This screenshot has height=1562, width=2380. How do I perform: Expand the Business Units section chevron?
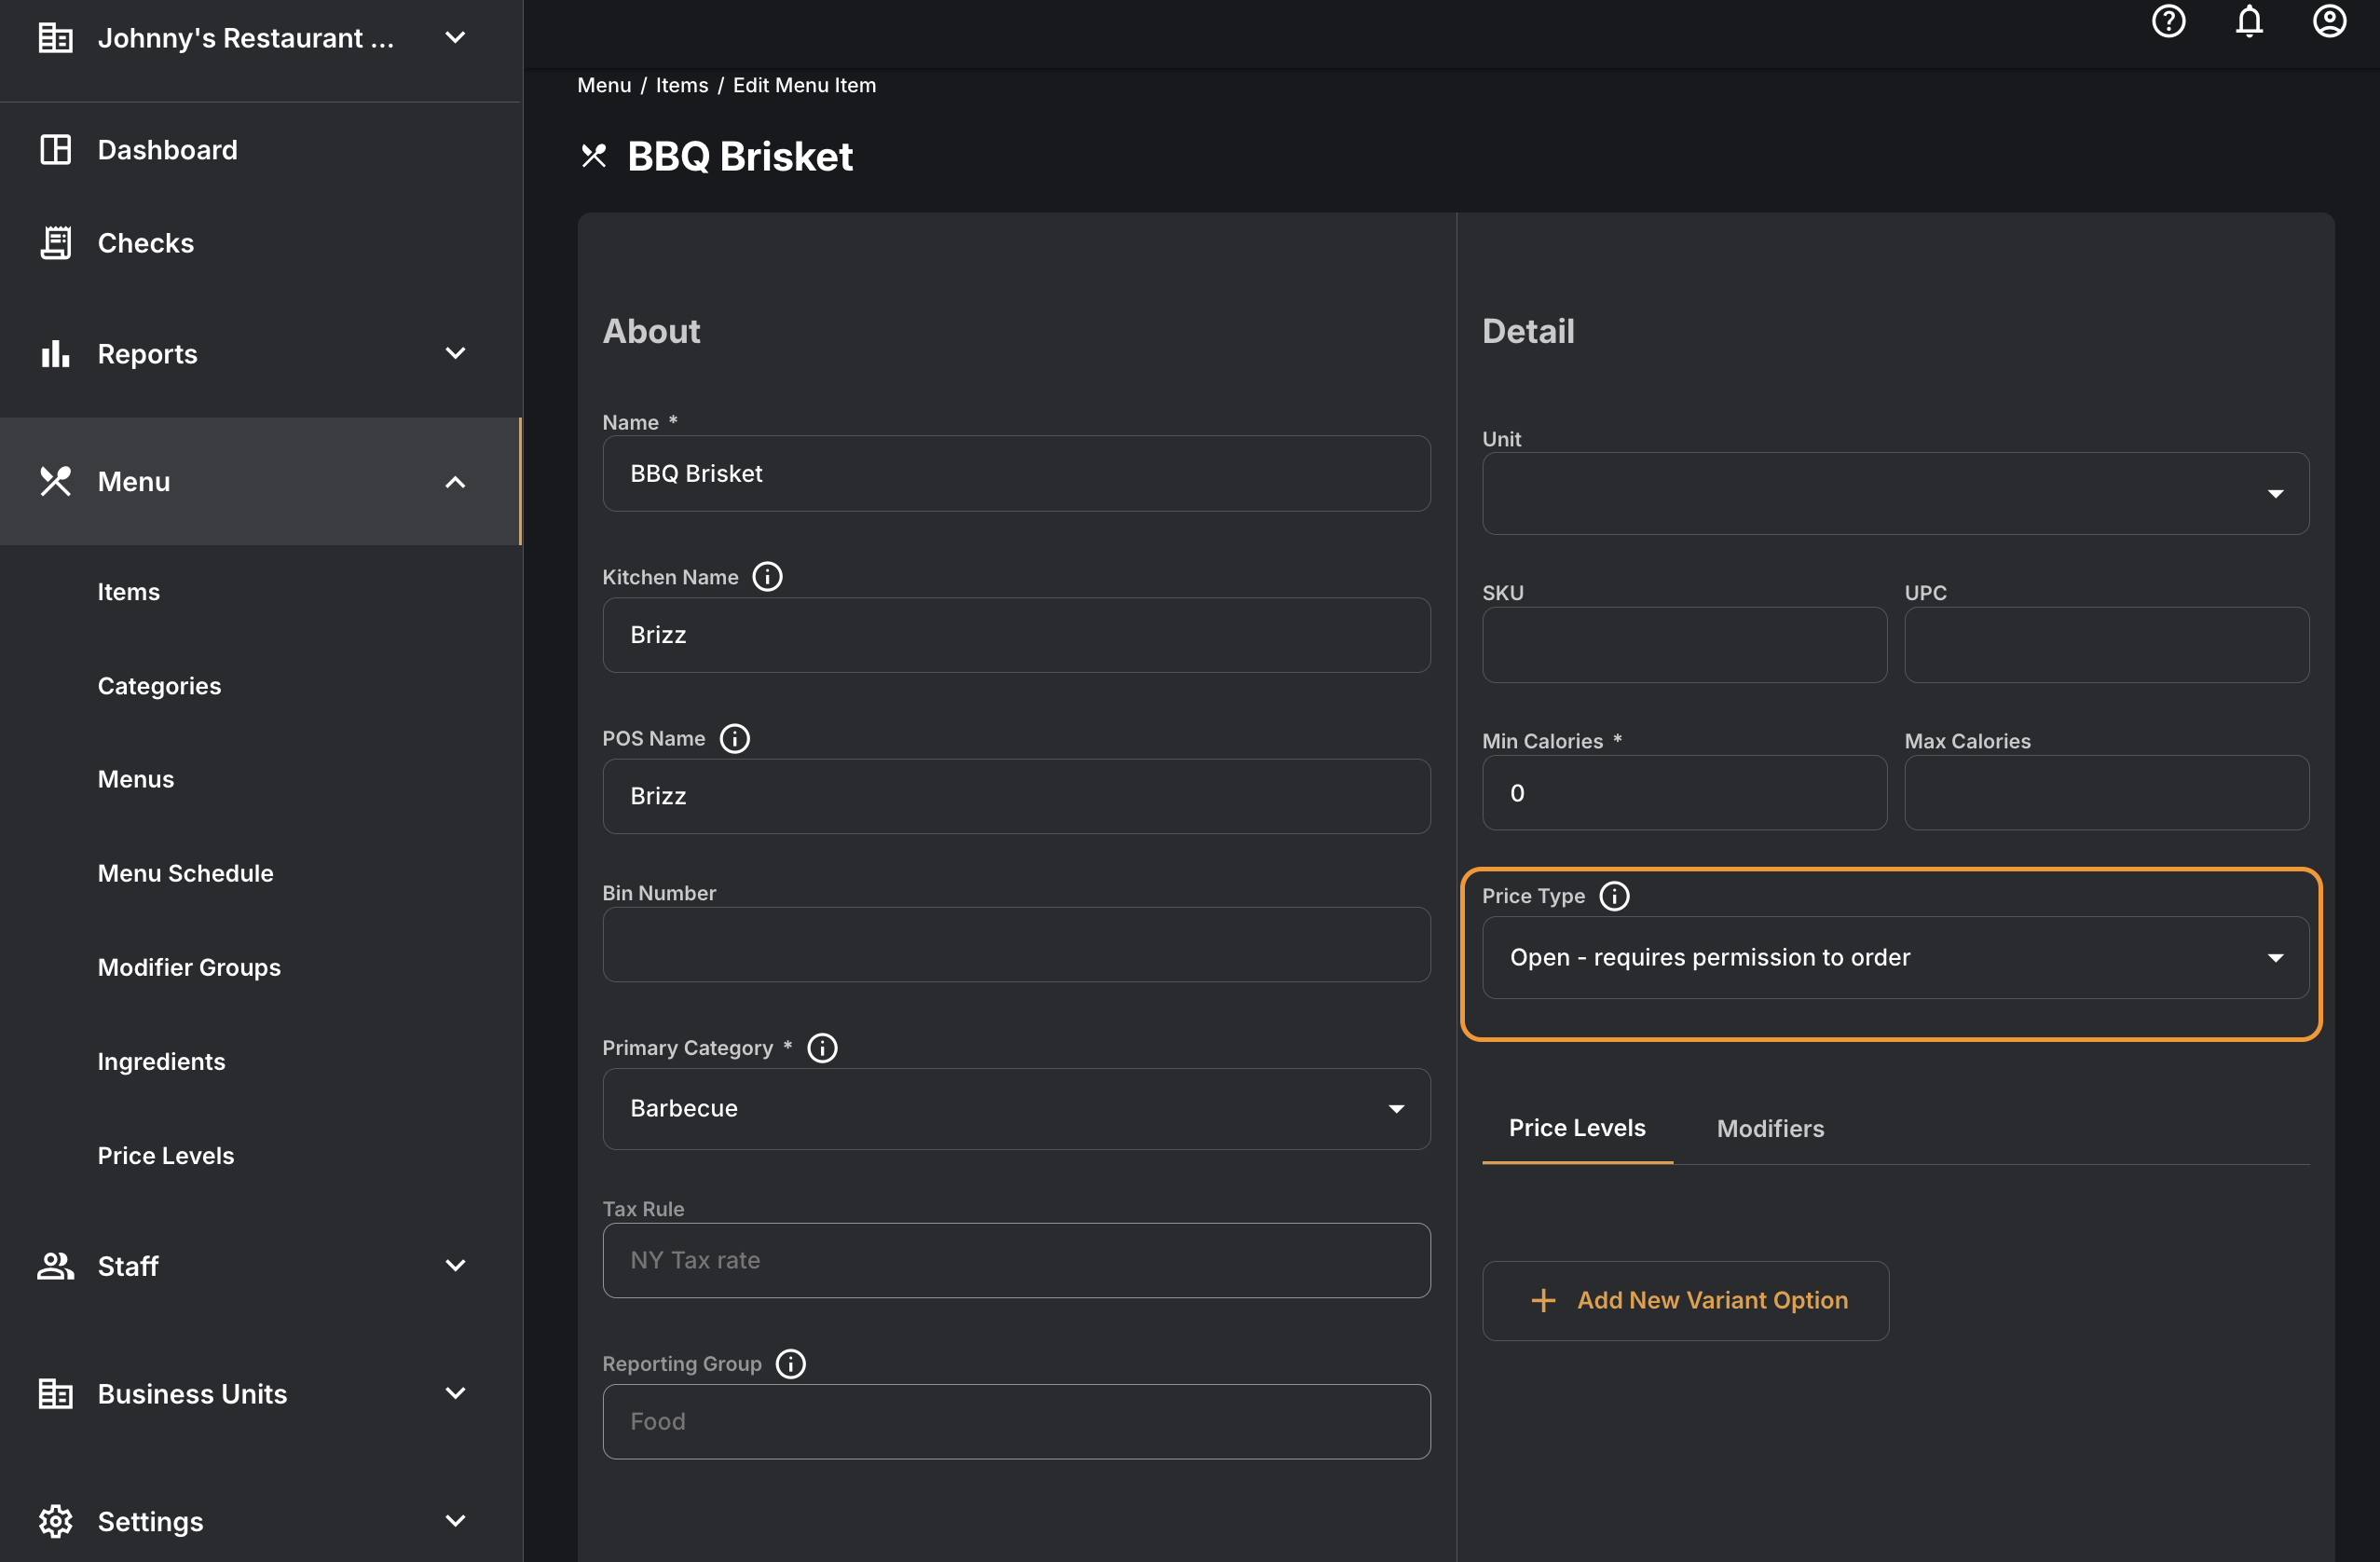[x=455, y=1394]
